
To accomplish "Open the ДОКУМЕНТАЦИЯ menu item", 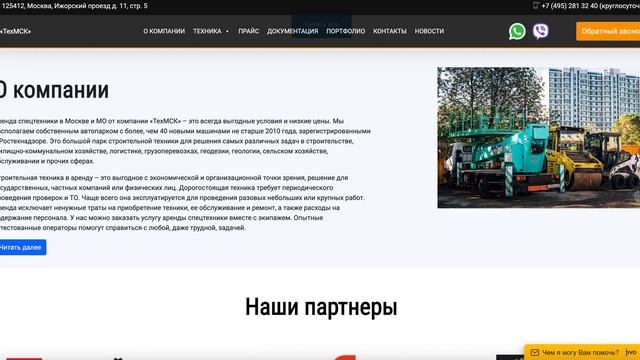I will coord(293,31).
